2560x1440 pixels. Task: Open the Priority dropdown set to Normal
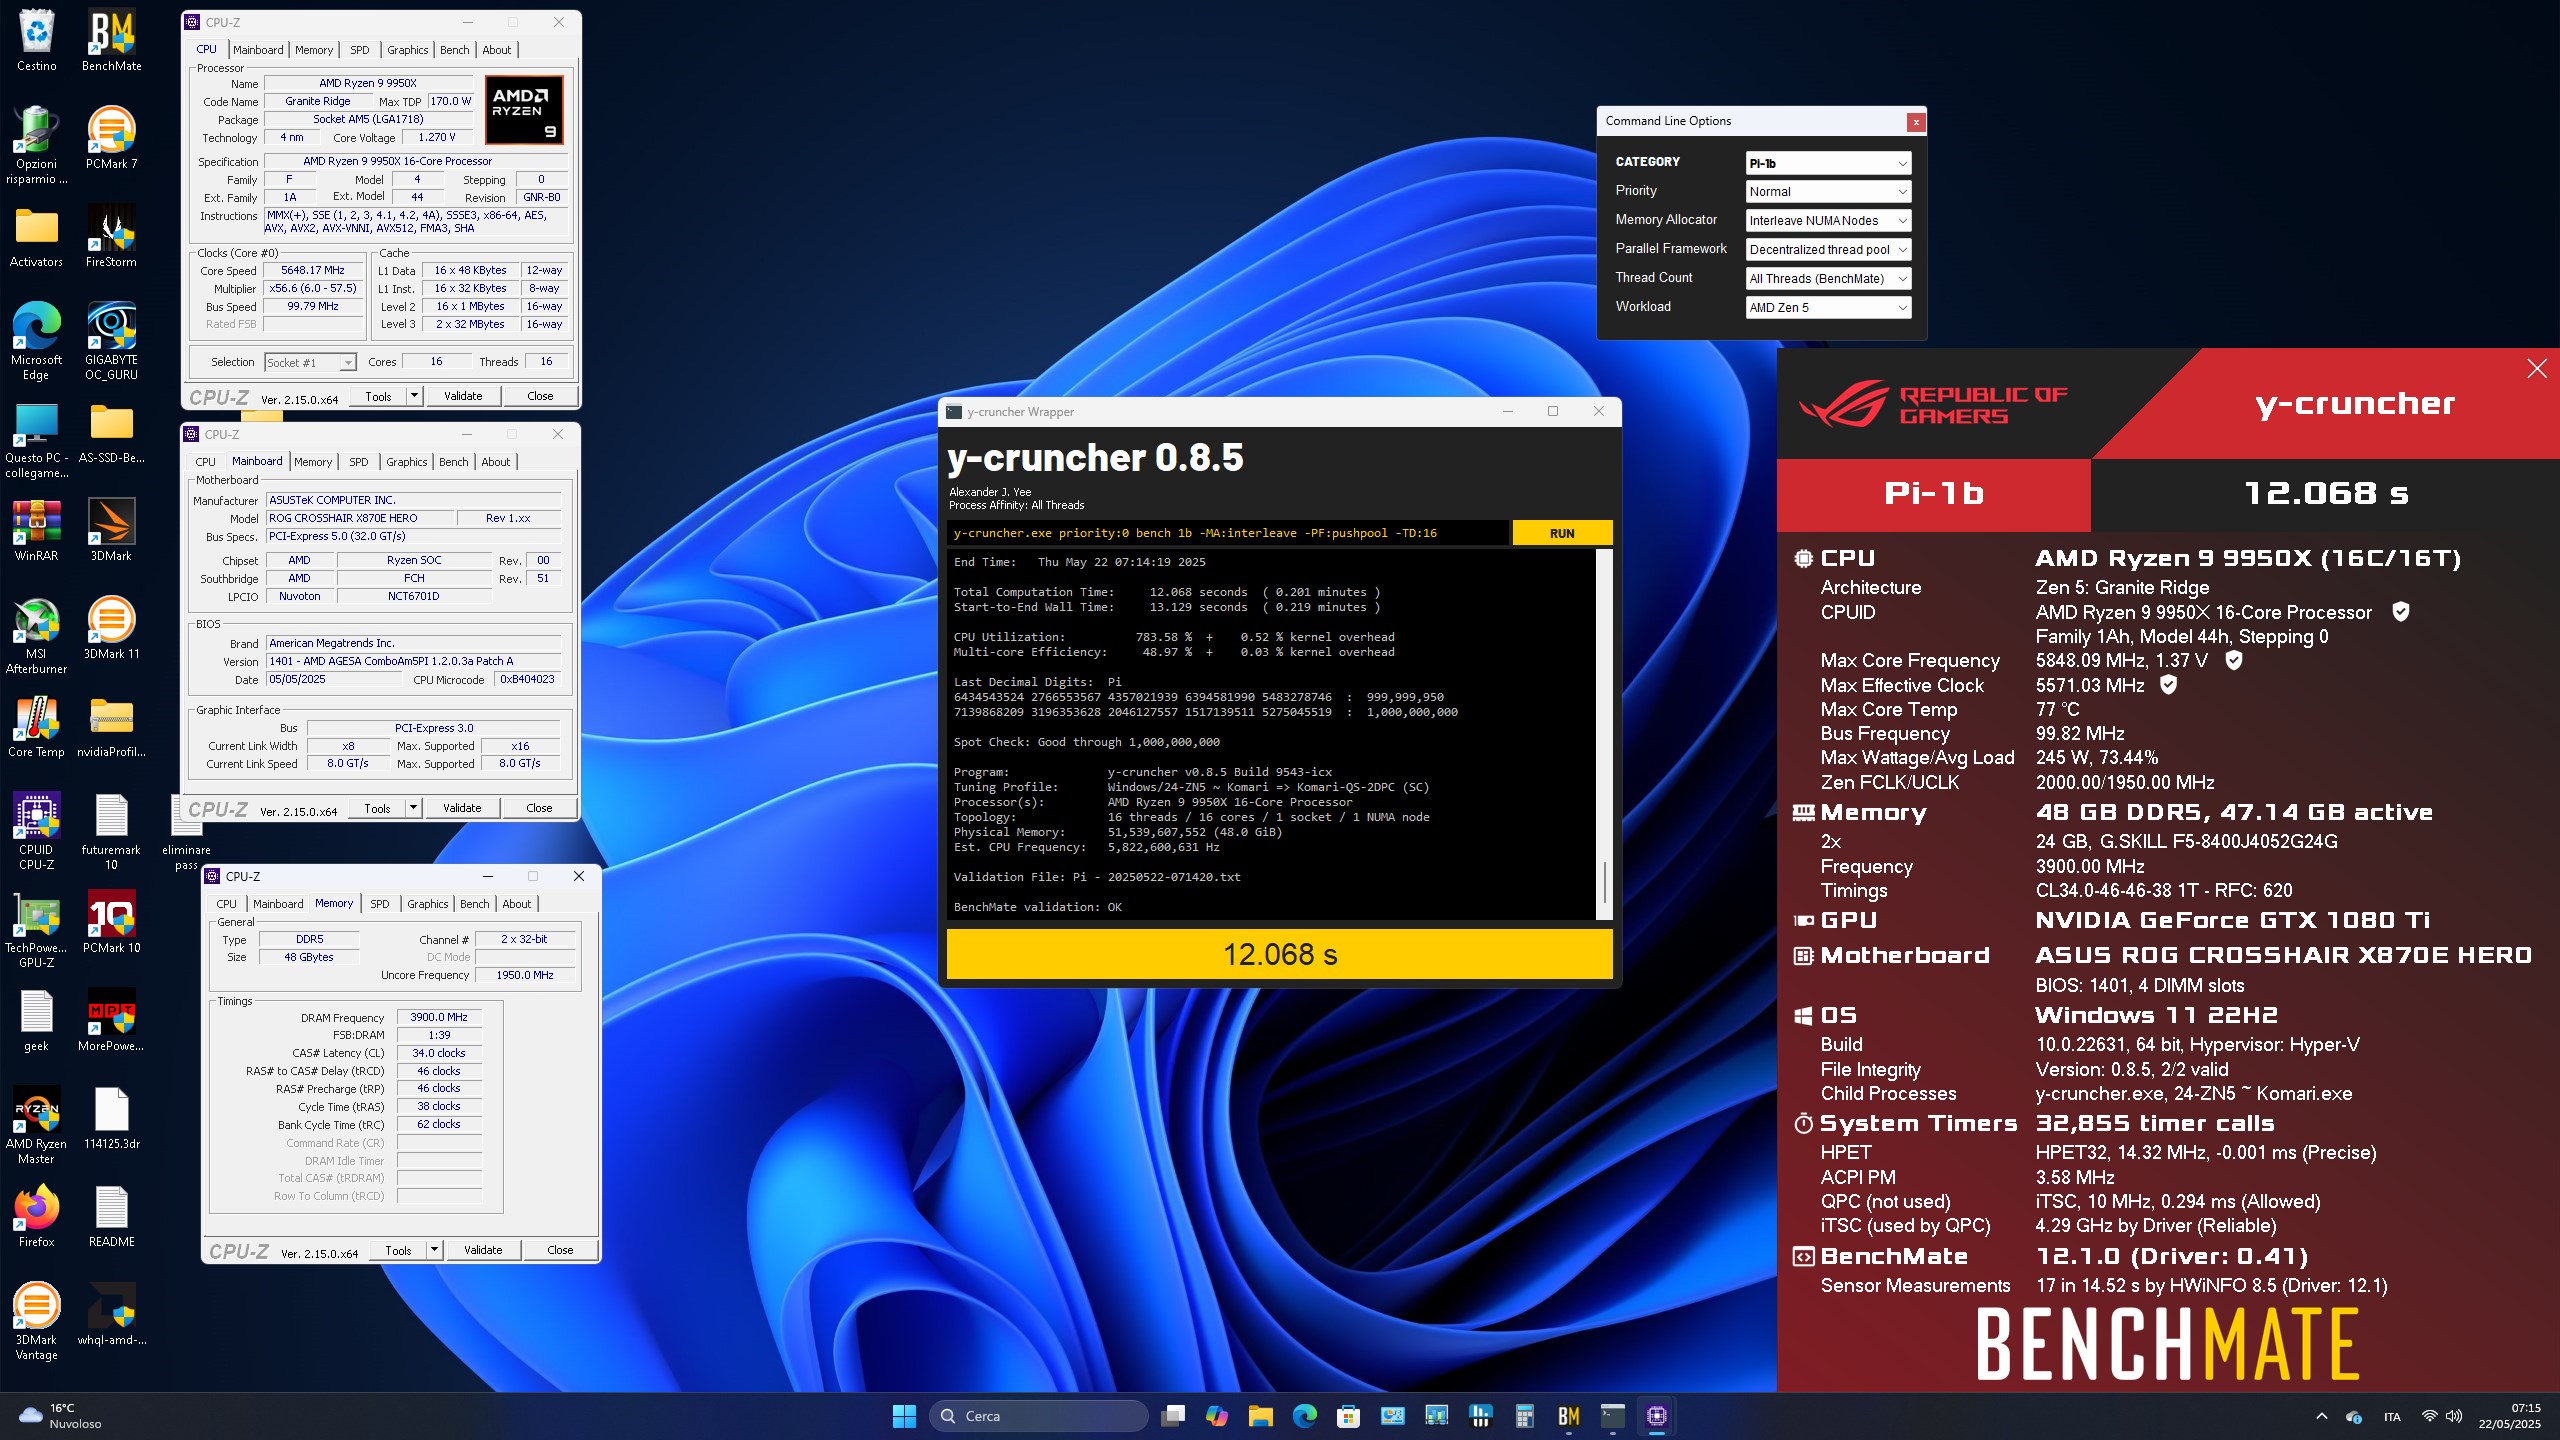pos(1828,192)
